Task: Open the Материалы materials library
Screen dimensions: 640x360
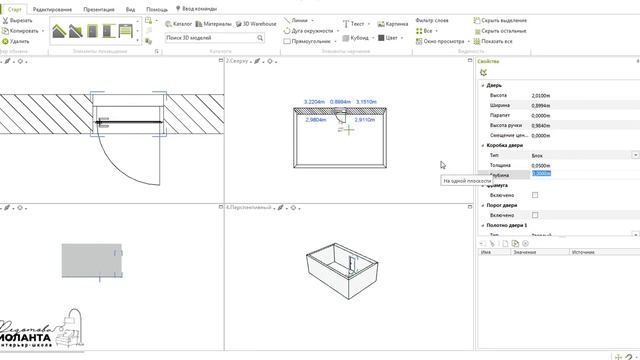Action: (213, 24)
